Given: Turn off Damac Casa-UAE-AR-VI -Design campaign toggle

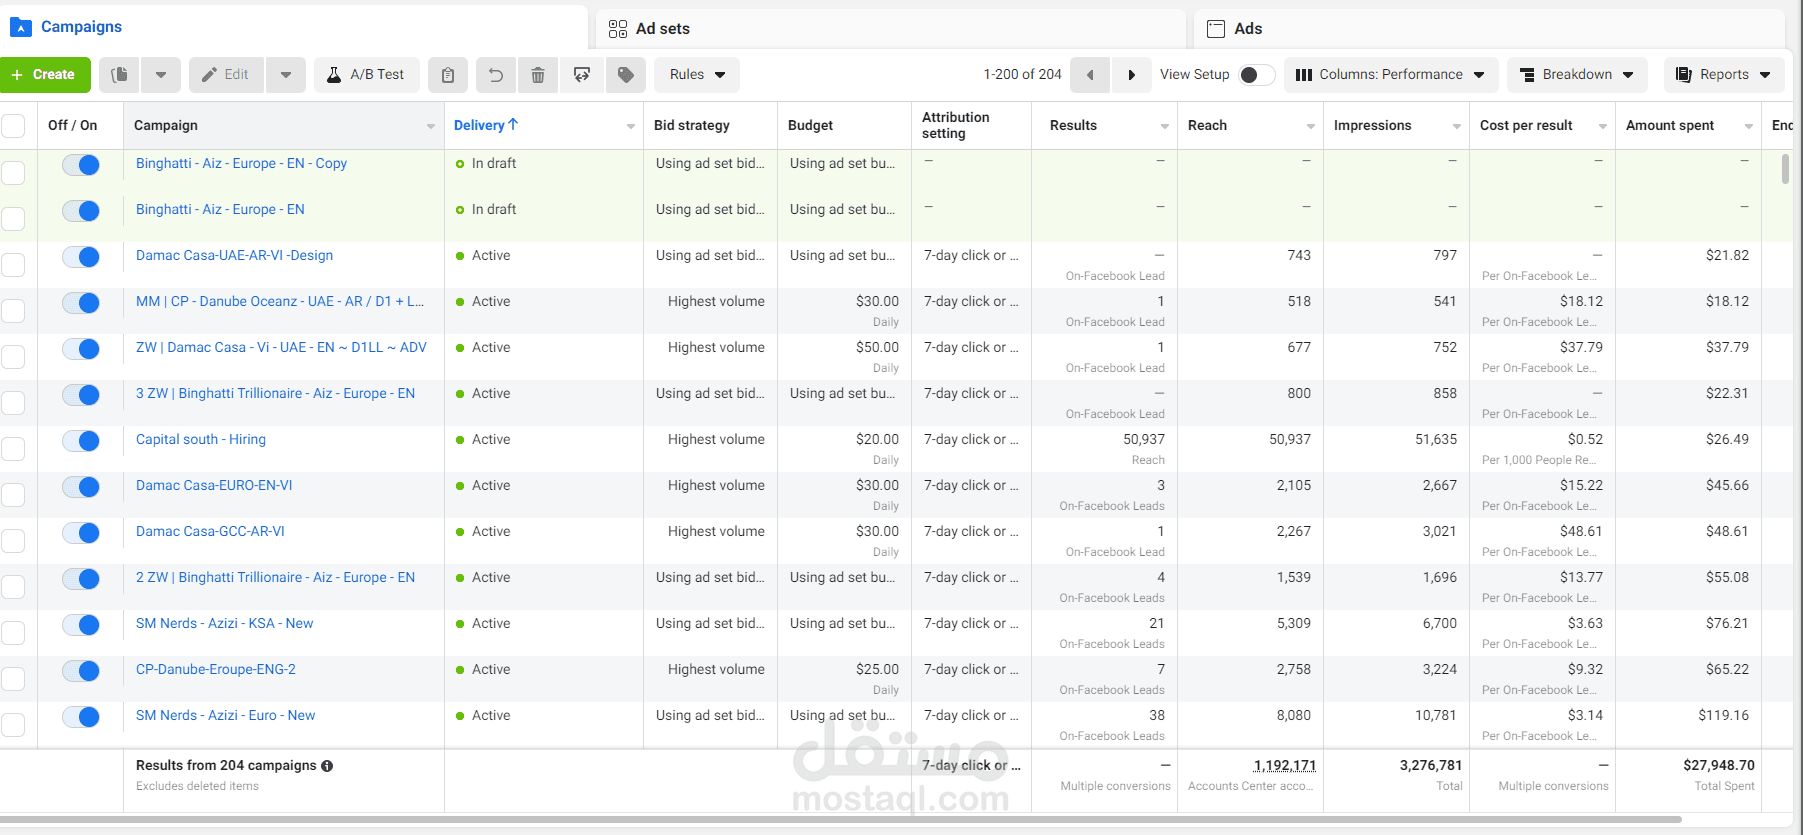Looking at the screenshot, I should pyautogui.click(x=81, y=257).
